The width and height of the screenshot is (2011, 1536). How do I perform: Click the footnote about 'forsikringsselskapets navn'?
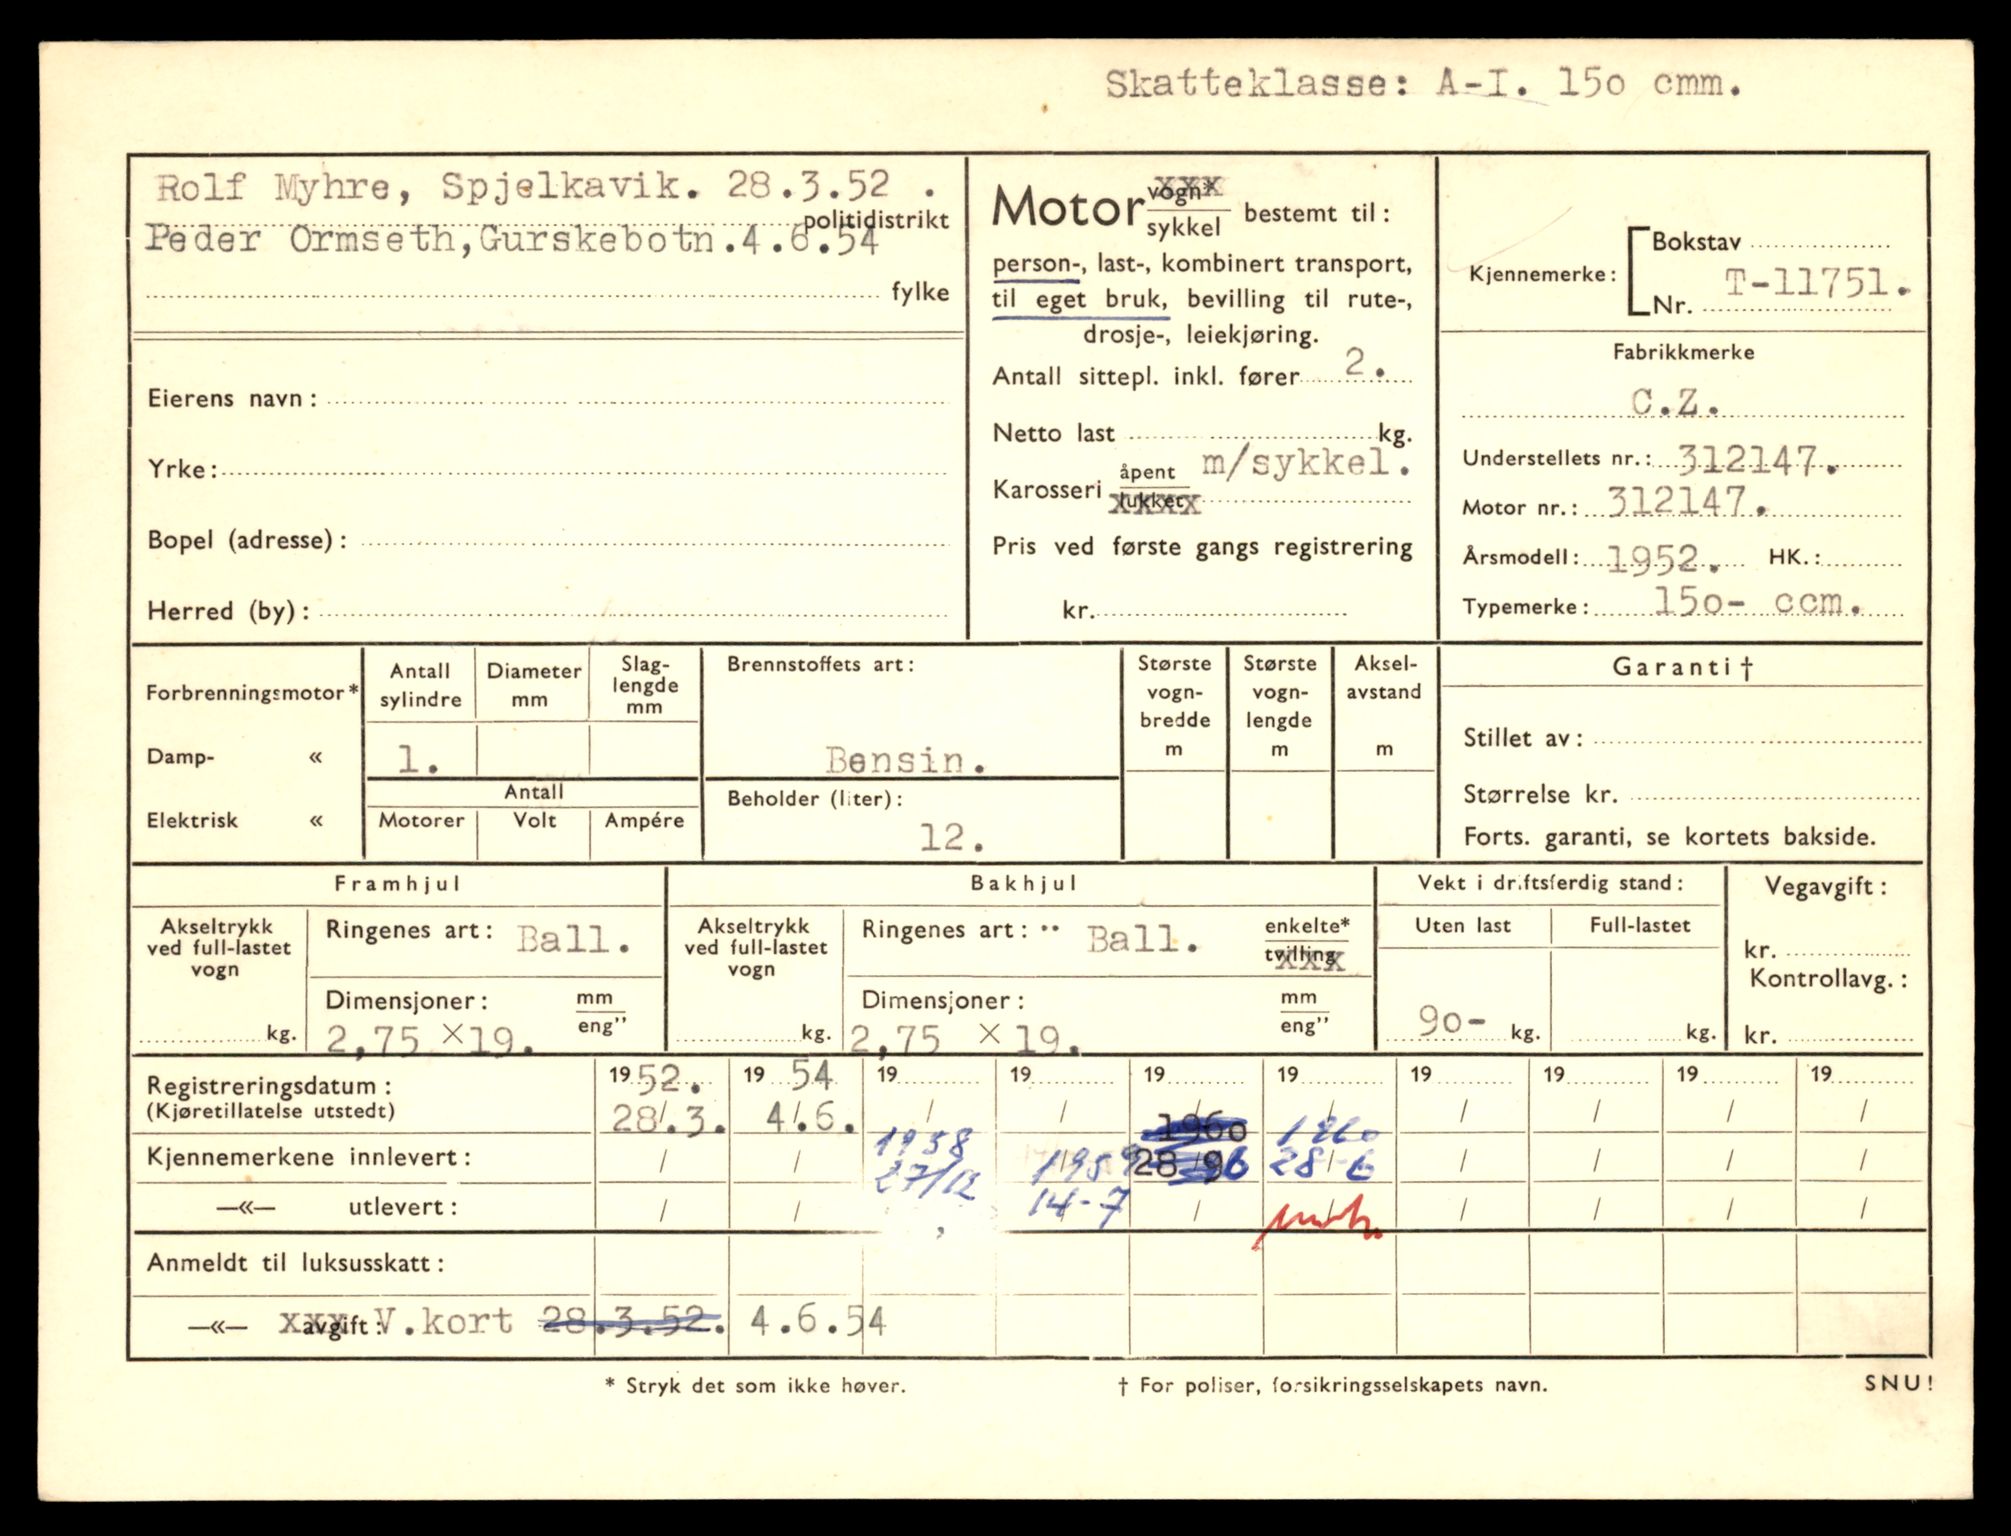coord(1332,1386)
